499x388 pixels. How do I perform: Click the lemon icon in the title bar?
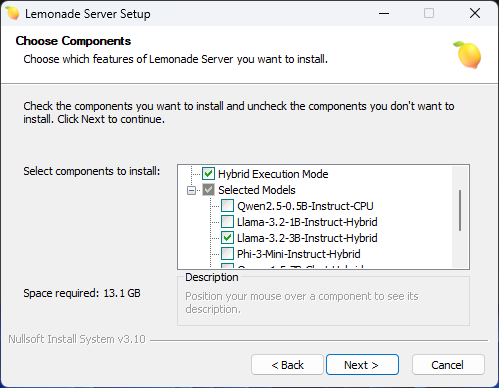click(x=13, y=13)
